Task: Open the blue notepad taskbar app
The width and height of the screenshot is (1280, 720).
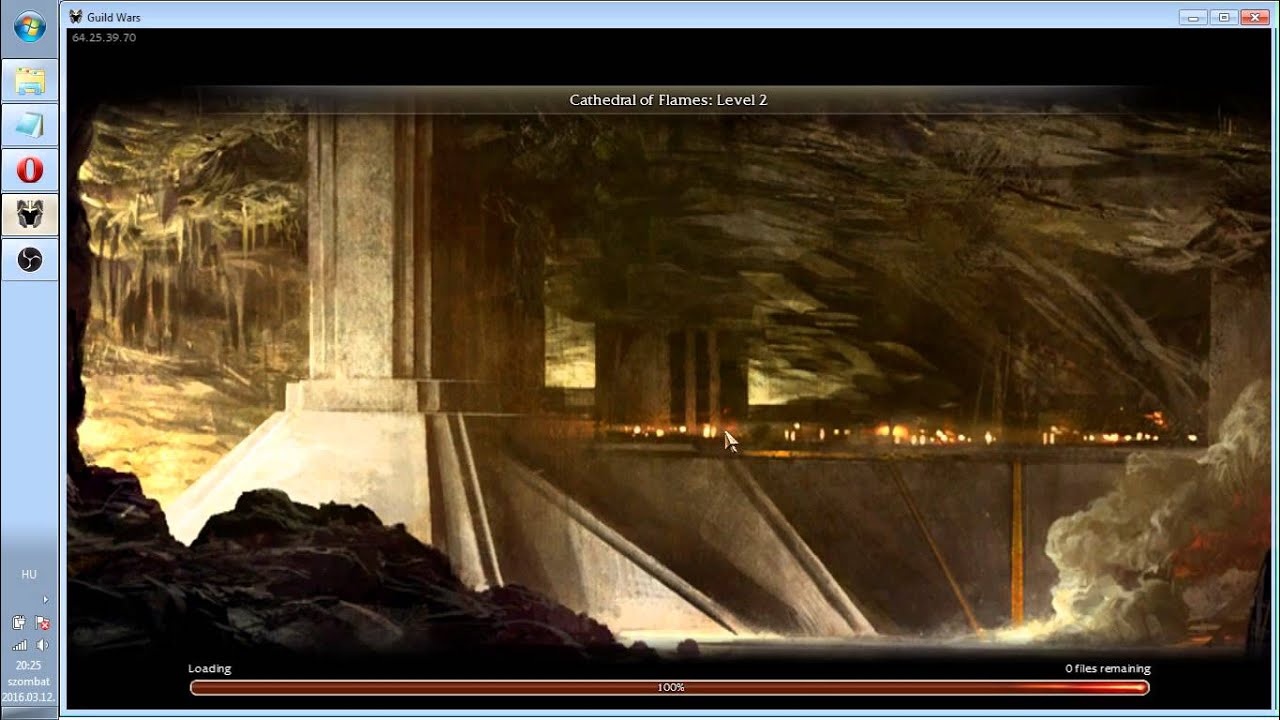Action: click(30, 126)
